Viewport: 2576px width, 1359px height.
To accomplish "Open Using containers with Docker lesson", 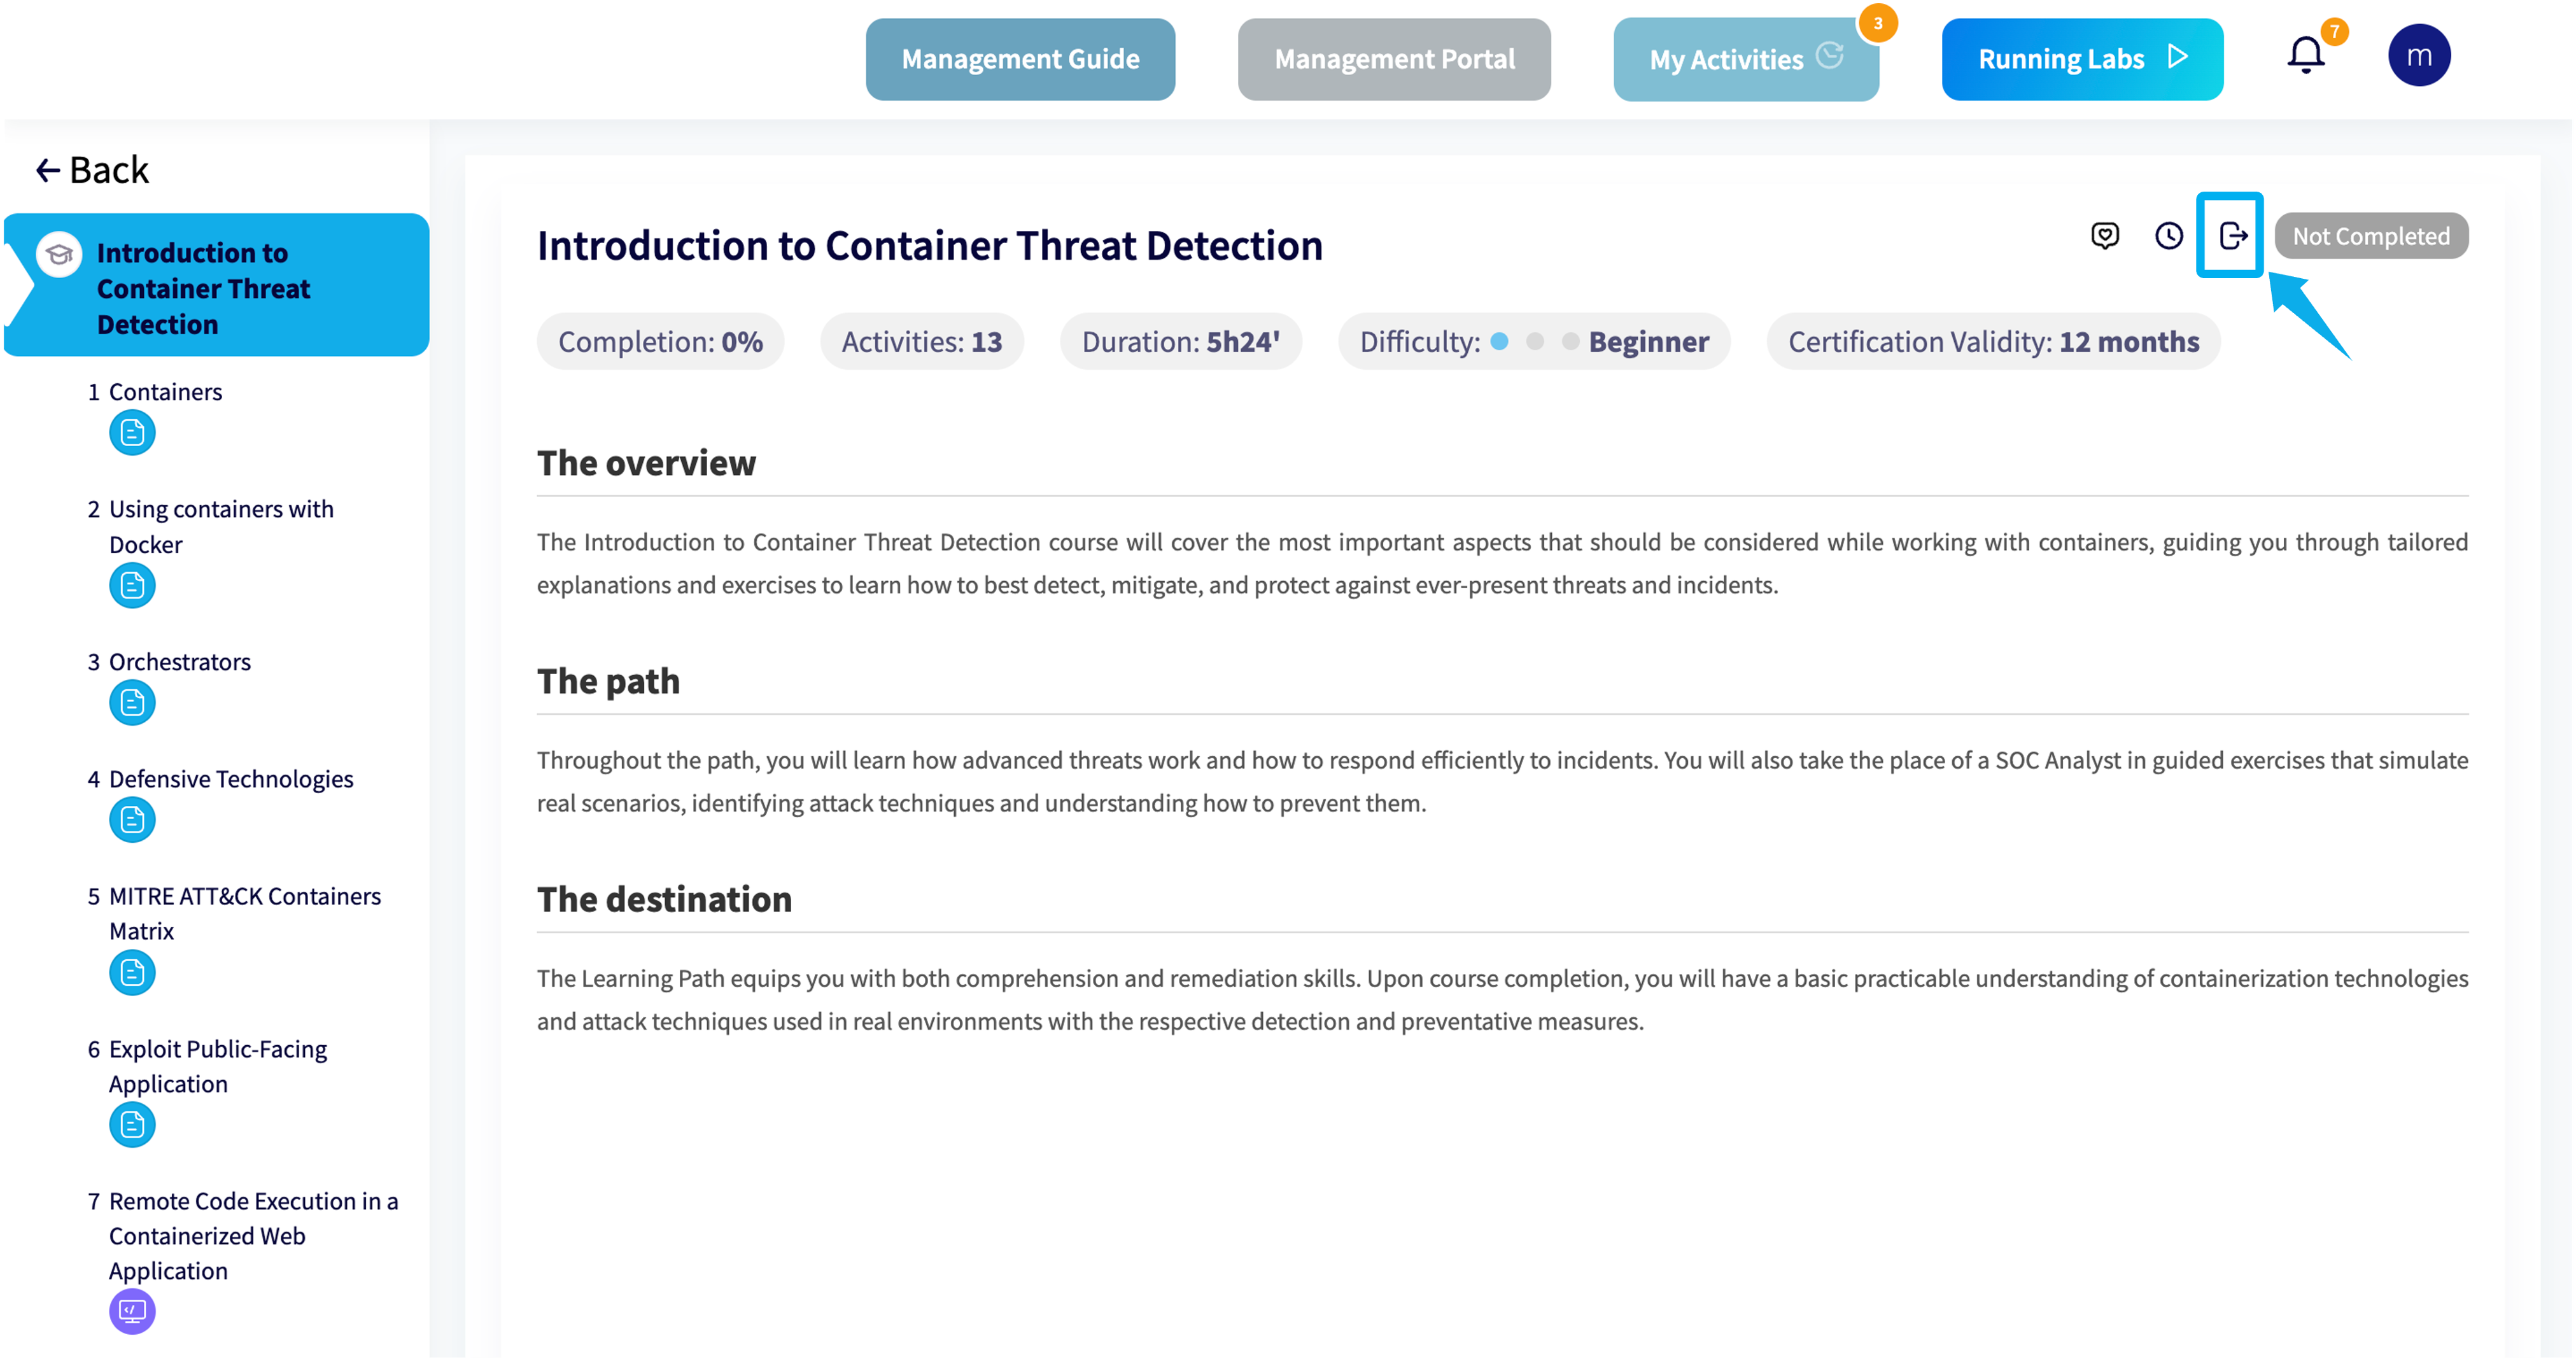I will coord(220,526).
